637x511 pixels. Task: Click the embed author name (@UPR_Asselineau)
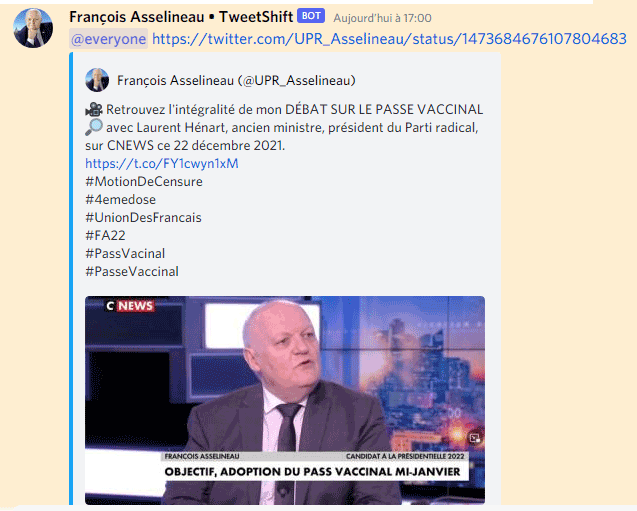point(236,80)
